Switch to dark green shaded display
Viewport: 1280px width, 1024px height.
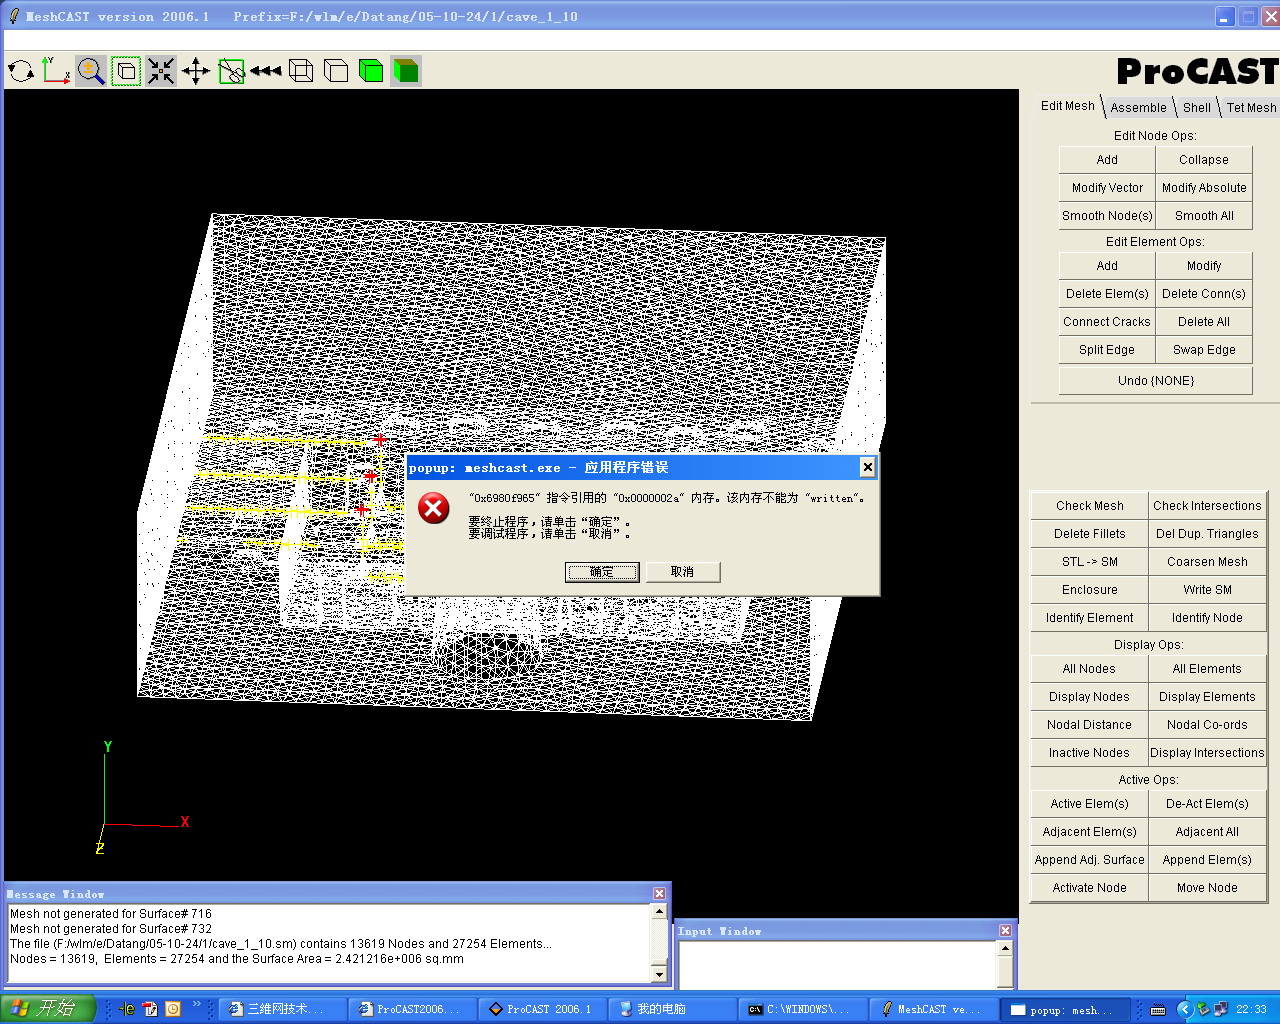[406, 71]
